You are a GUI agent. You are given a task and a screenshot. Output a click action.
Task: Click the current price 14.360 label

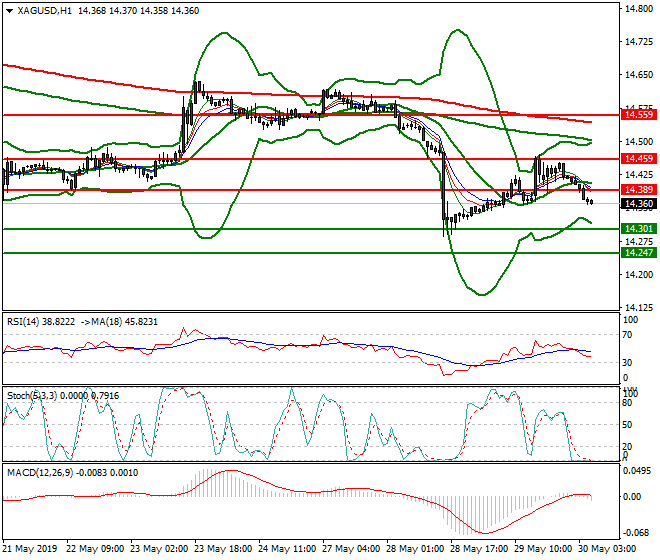pos(639,204)
